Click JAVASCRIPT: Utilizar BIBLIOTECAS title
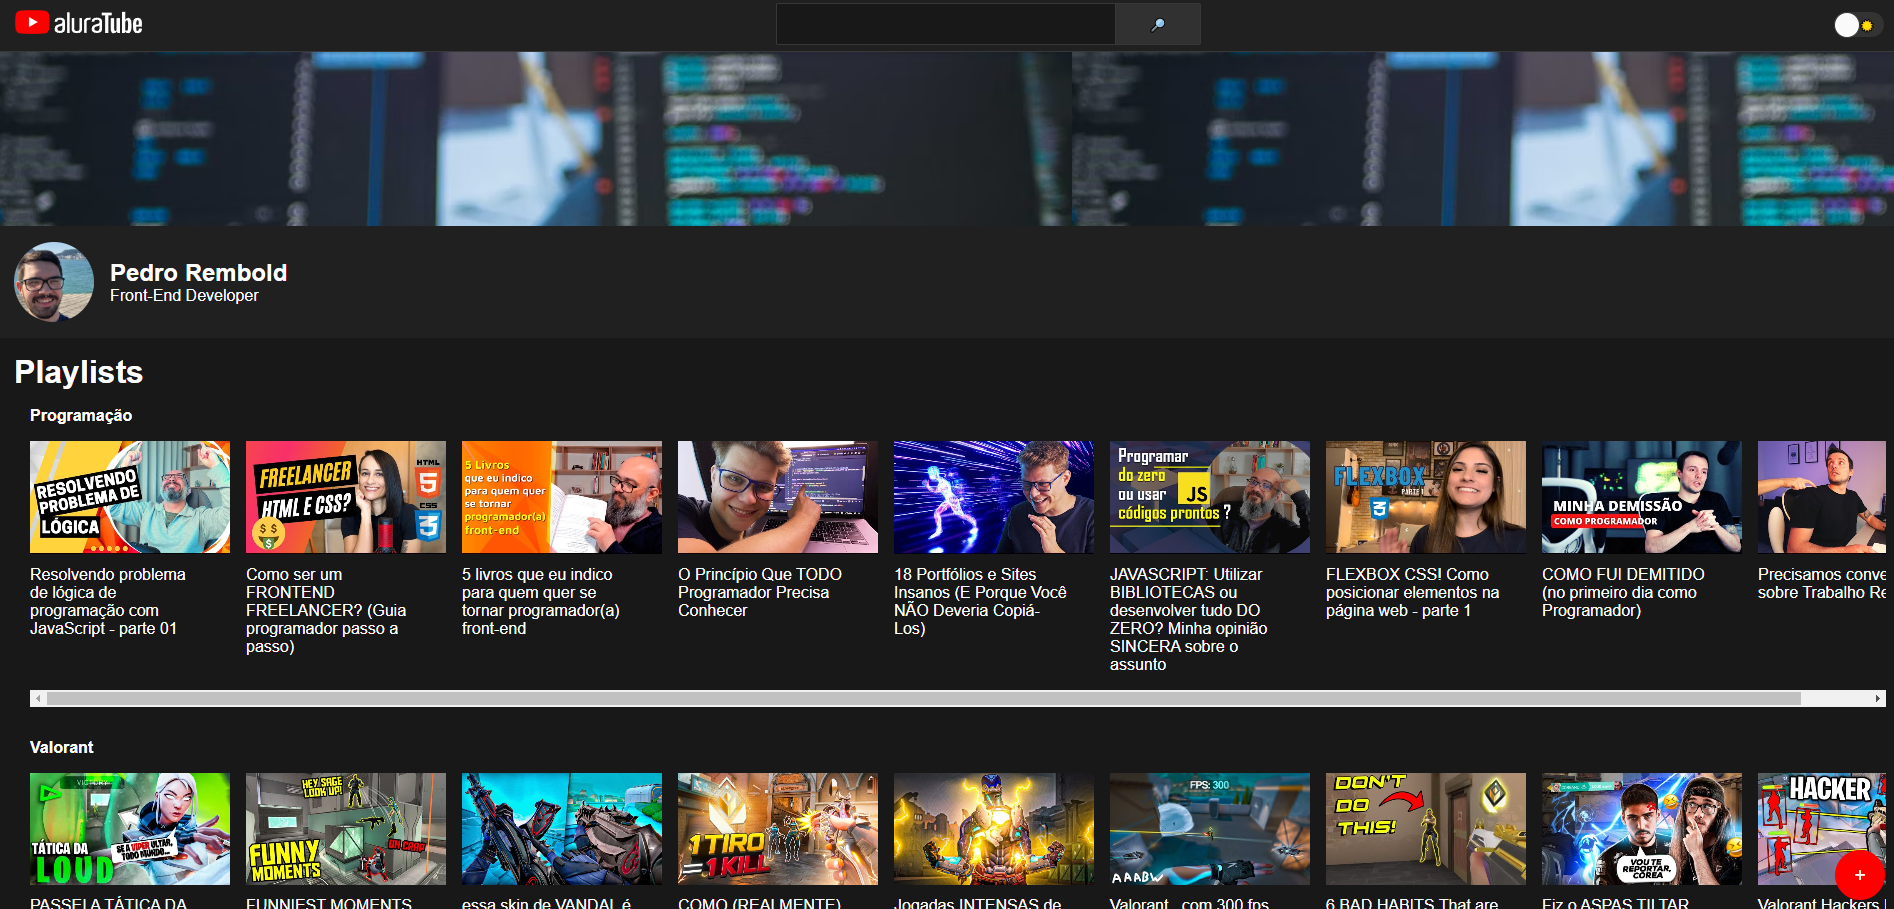The image size is (1894, 909). (x=1188, y=619)
